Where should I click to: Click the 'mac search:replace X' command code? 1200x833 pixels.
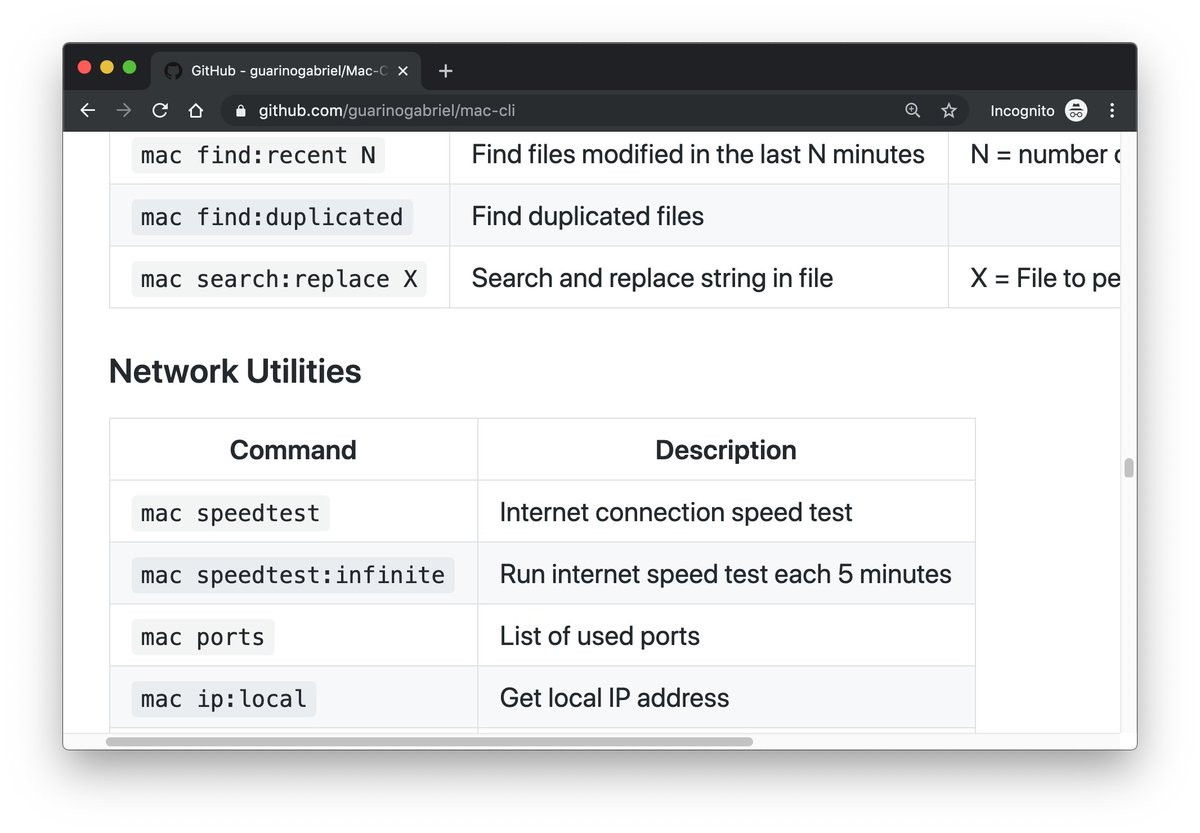click(279, 279)
